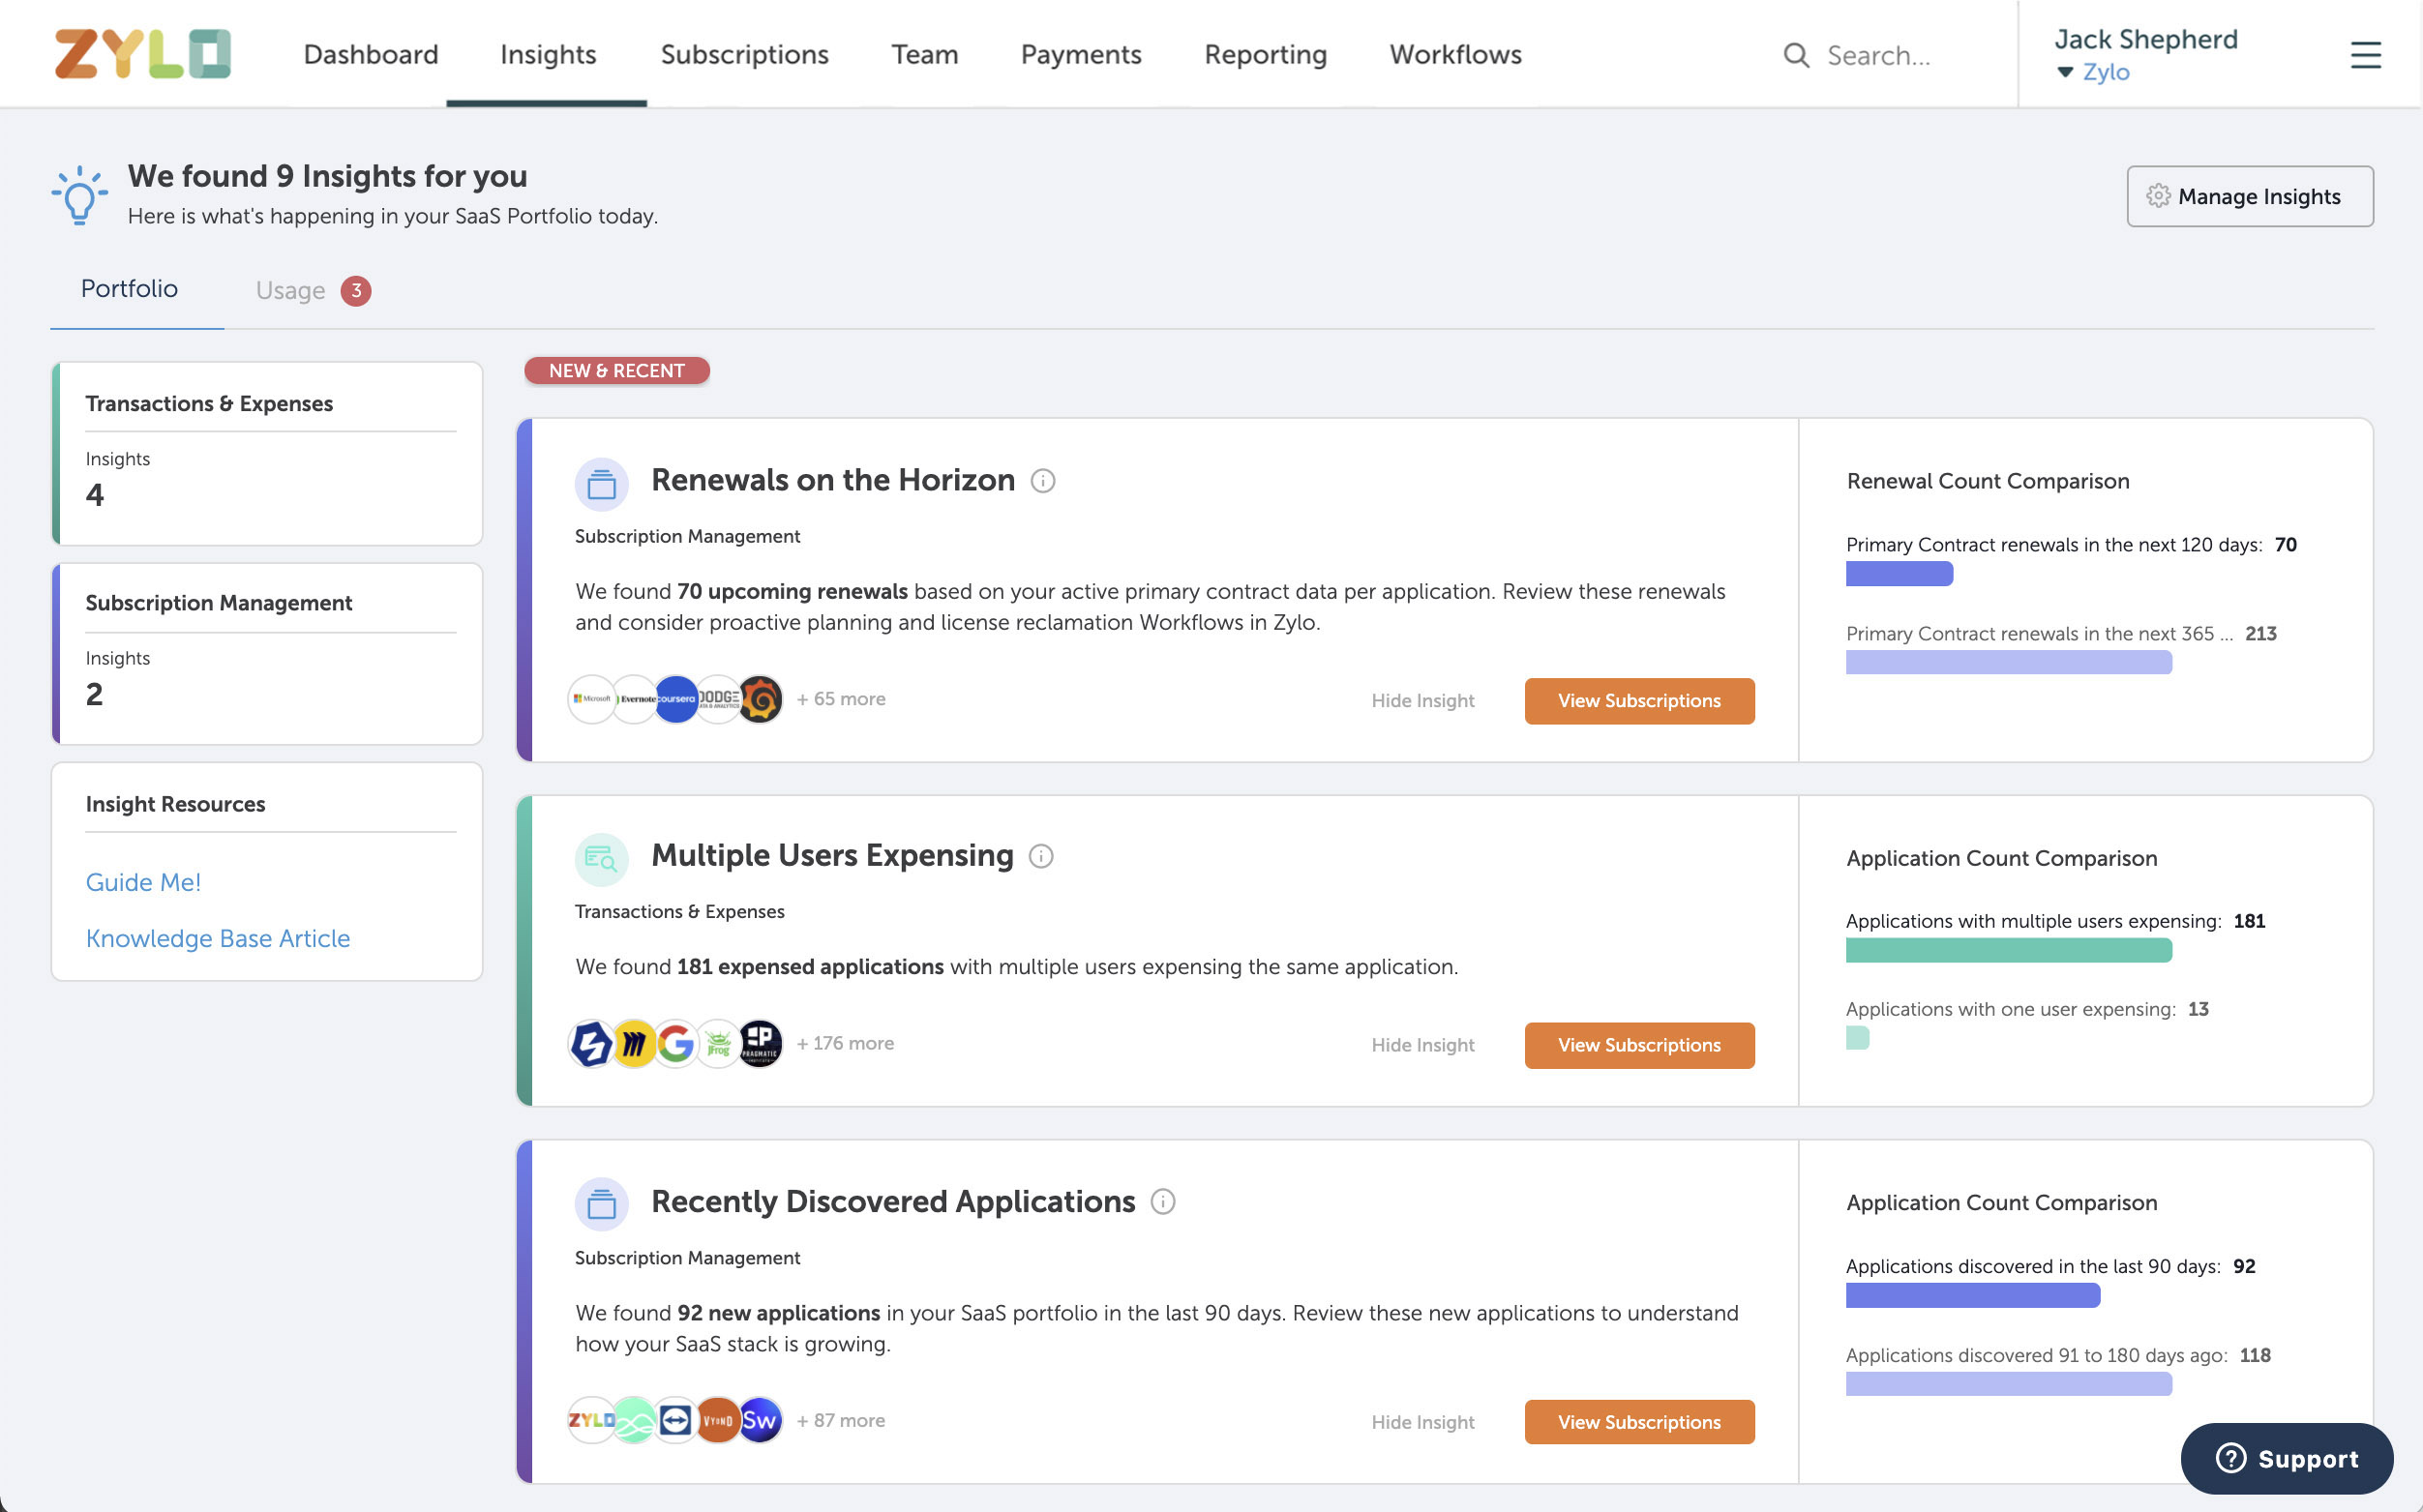Click the Grafana icon under the renewals insight
The height and width of the screenshot is (1512, 2423).
point(759,699)
